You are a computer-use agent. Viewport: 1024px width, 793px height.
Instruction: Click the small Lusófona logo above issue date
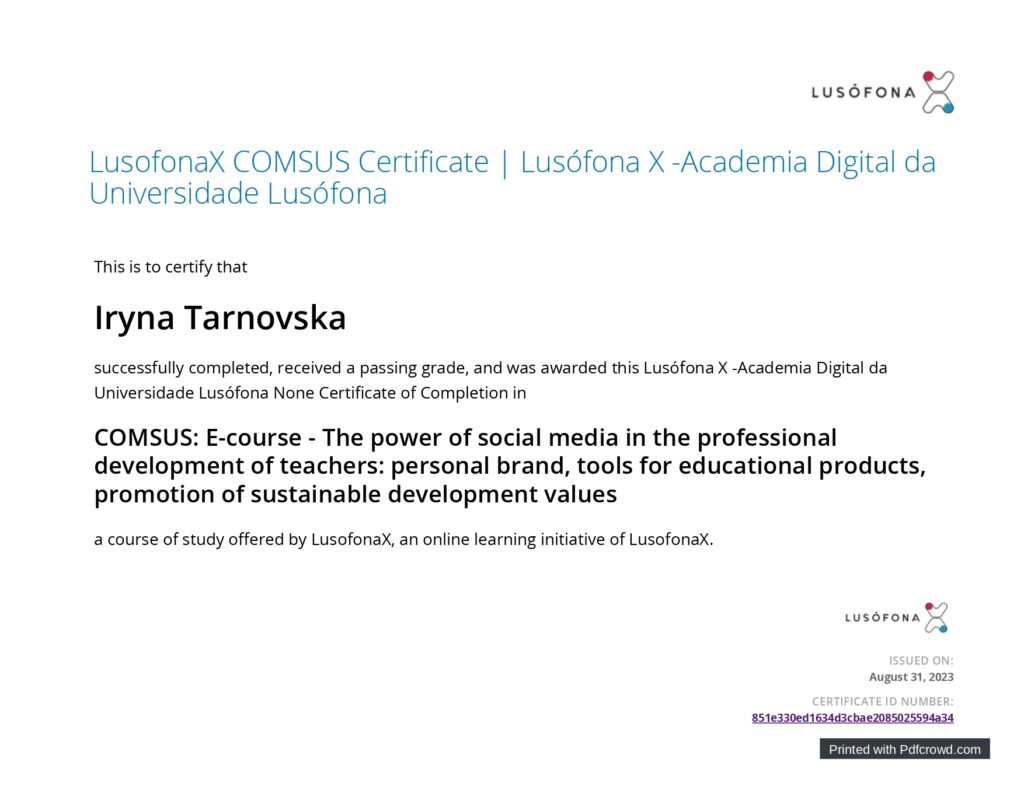[x=897, y=617]
